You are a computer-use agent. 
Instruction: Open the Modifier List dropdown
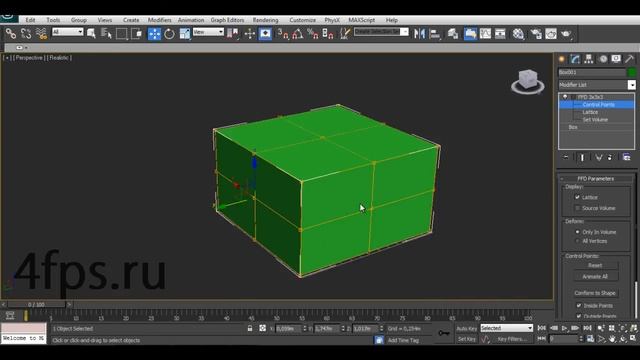(631, 85)
